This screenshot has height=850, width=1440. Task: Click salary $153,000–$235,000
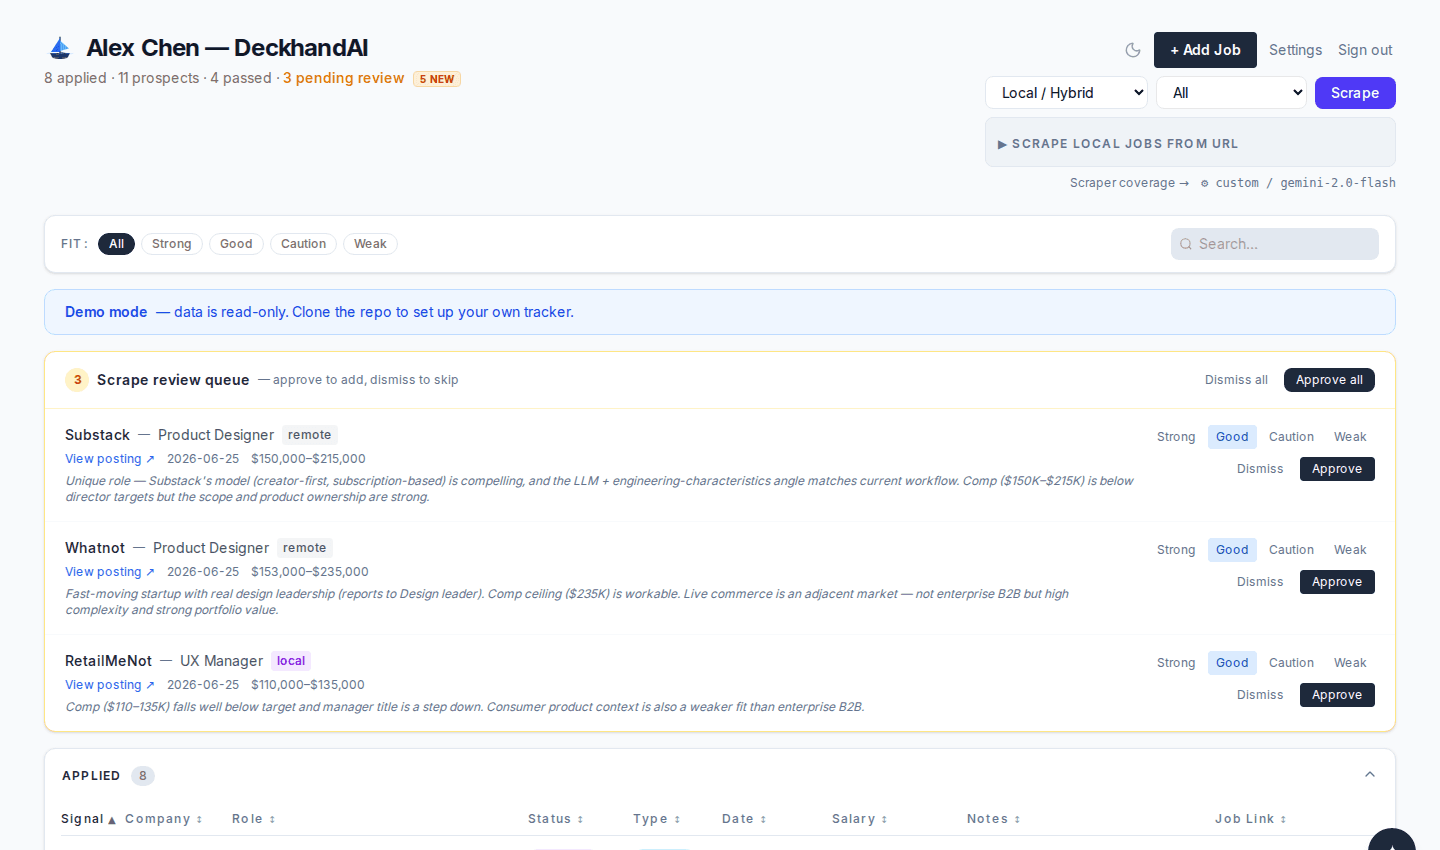click(x=310, y=572)
